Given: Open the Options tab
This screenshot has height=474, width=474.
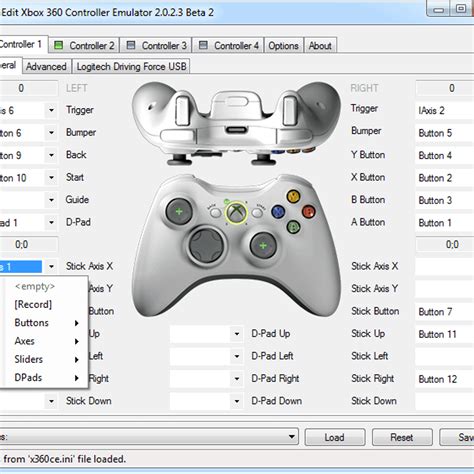Looking at the screenshot, I should pyautogui.click(x=283, y=45).
